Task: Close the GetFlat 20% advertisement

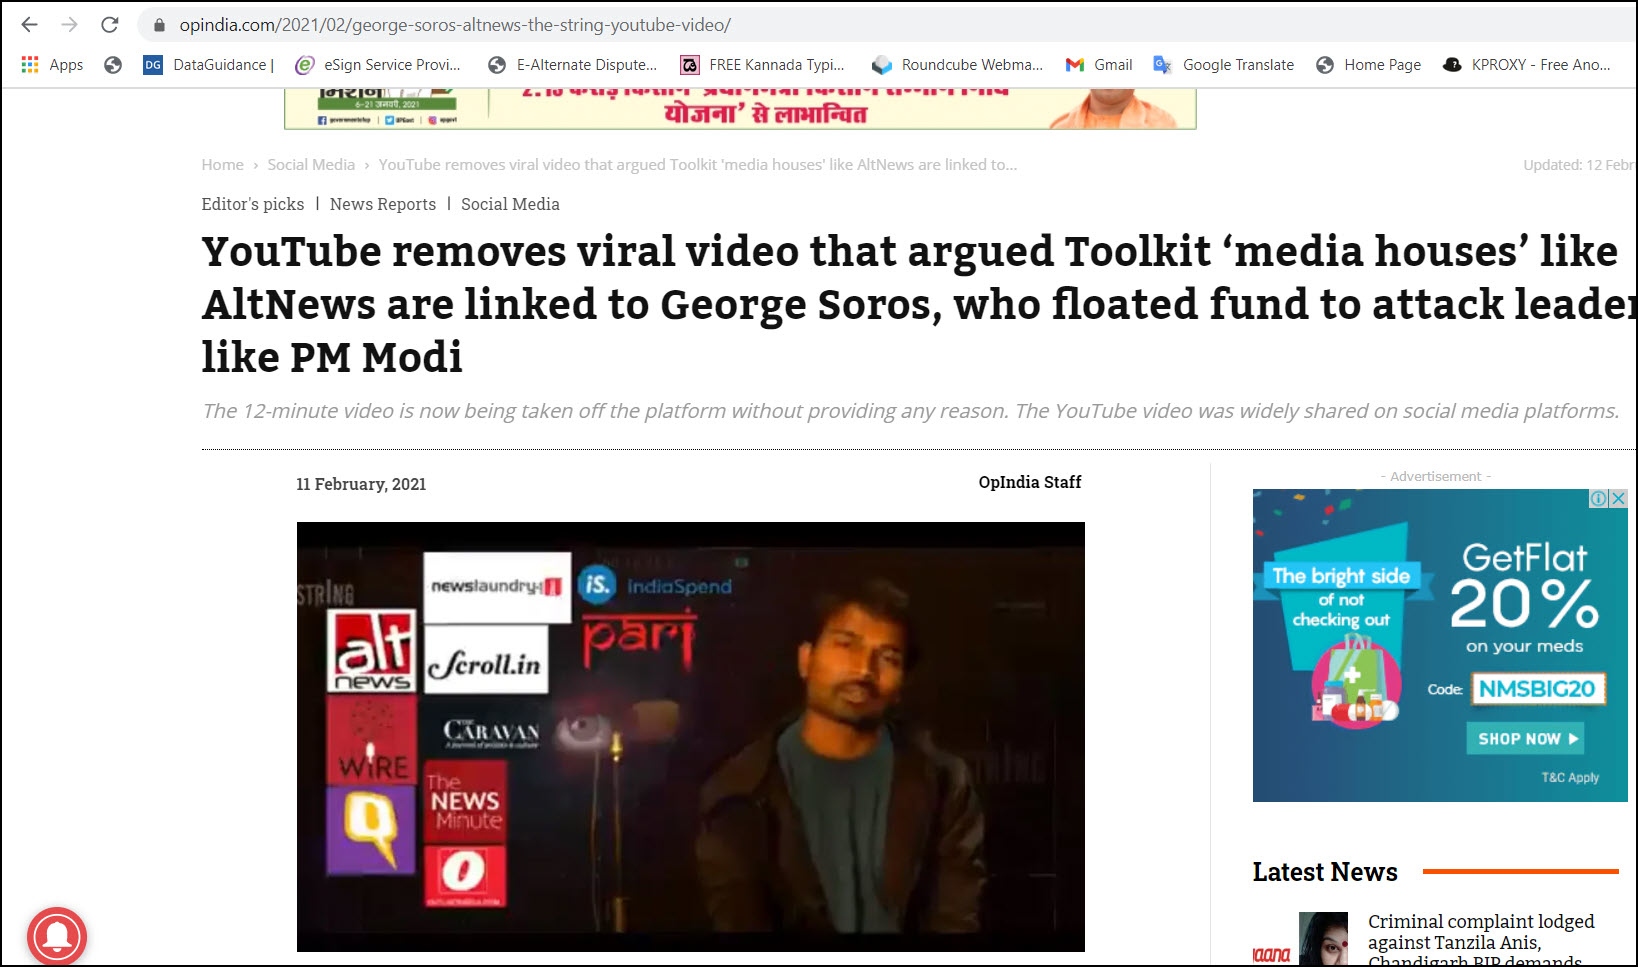Action: pyautogui.click(x=1618, y=498)
